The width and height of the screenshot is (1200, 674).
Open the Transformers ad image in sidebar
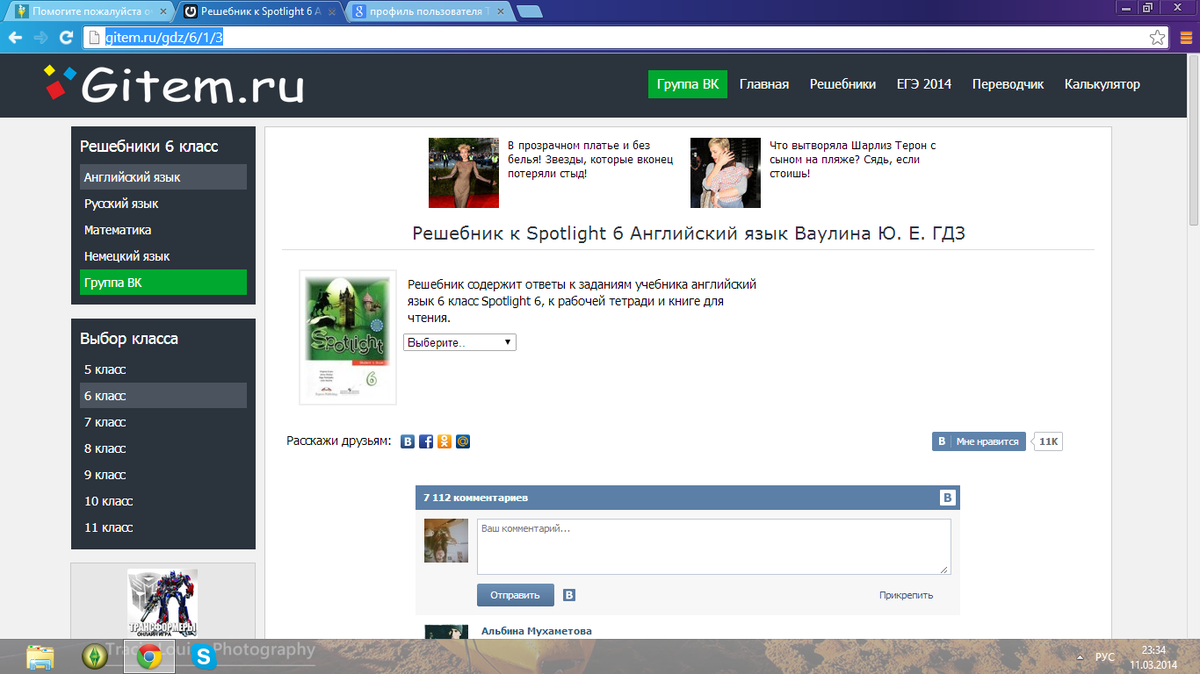pos(163,602)
